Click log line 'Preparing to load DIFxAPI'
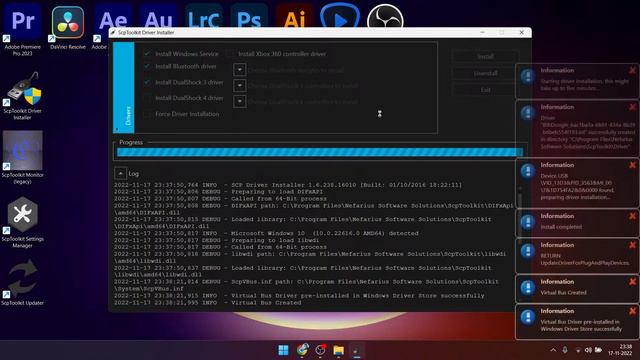Screen dimensions: 640x360 pyautogui.click(x=218, y=192)
